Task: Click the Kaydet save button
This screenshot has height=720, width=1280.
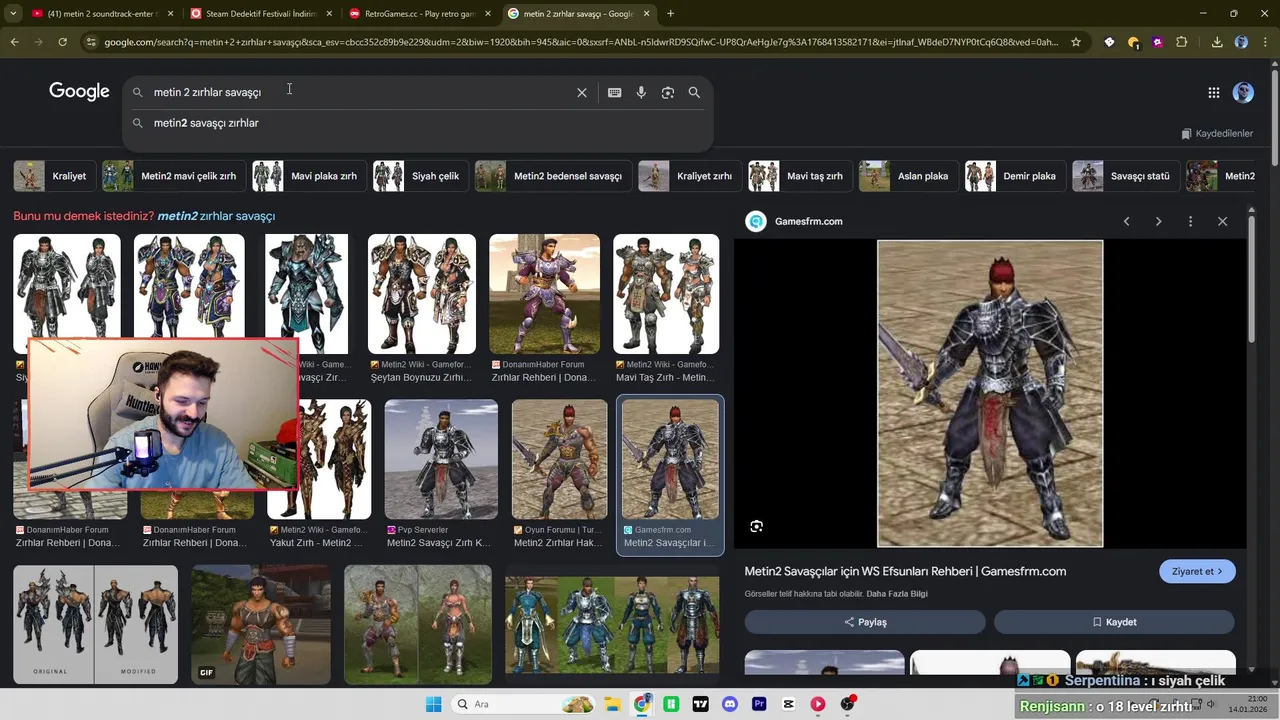Action: point(1114,622)
